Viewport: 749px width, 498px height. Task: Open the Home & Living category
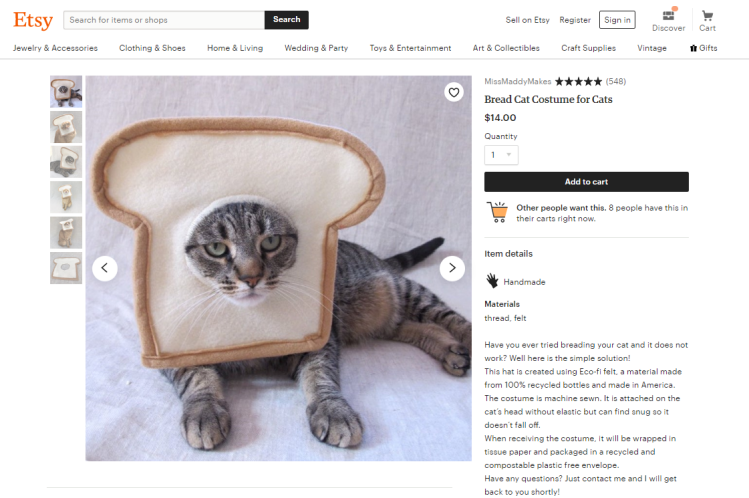point(235,48)
